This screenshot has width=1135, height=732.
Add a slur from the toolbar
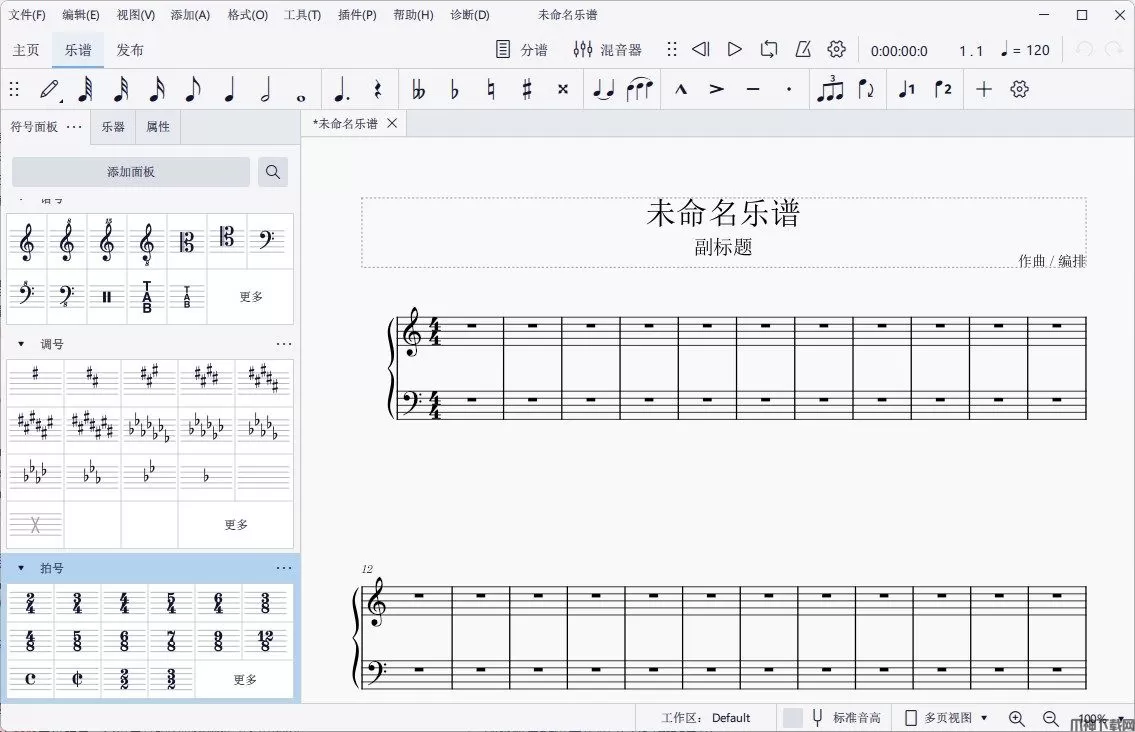click(x=639, y=90)
